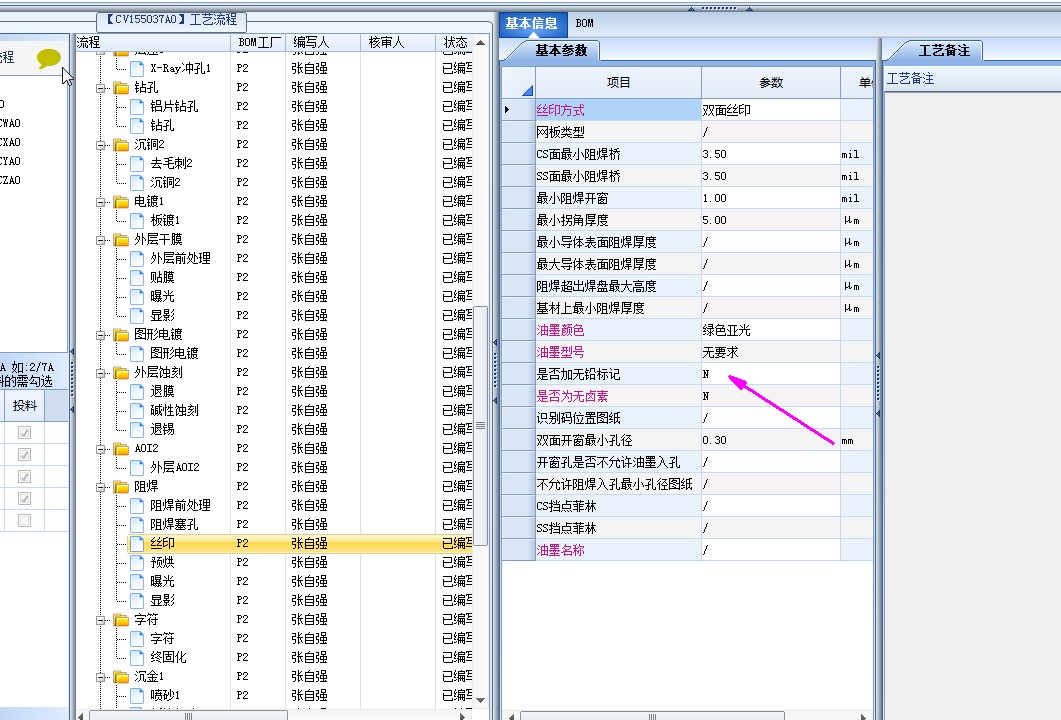
Task: Click the document icon of 喷砂1
Action: click(x=137, y=695)
